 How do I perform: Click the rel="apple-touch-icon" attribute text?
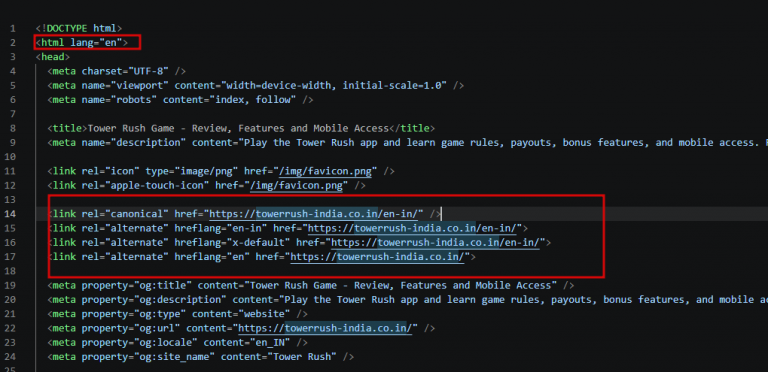[x=145, y=186]
